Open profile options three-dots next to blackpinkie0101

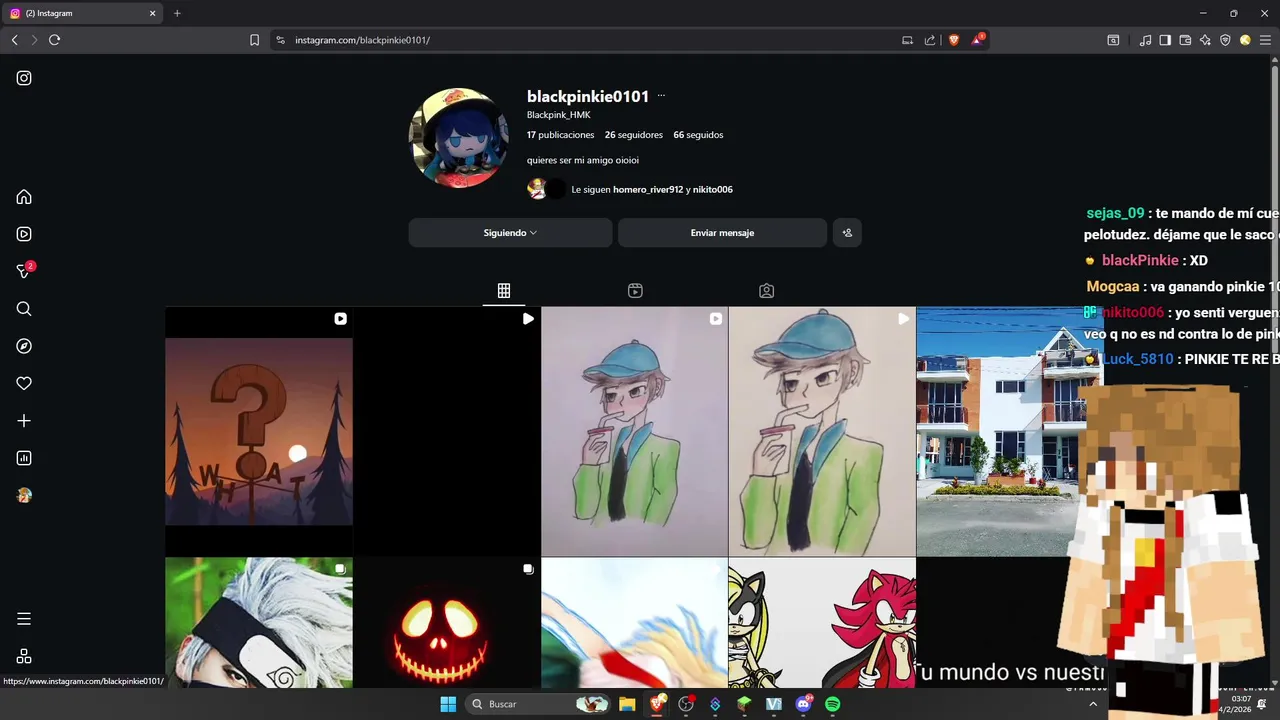click(661, 96)
